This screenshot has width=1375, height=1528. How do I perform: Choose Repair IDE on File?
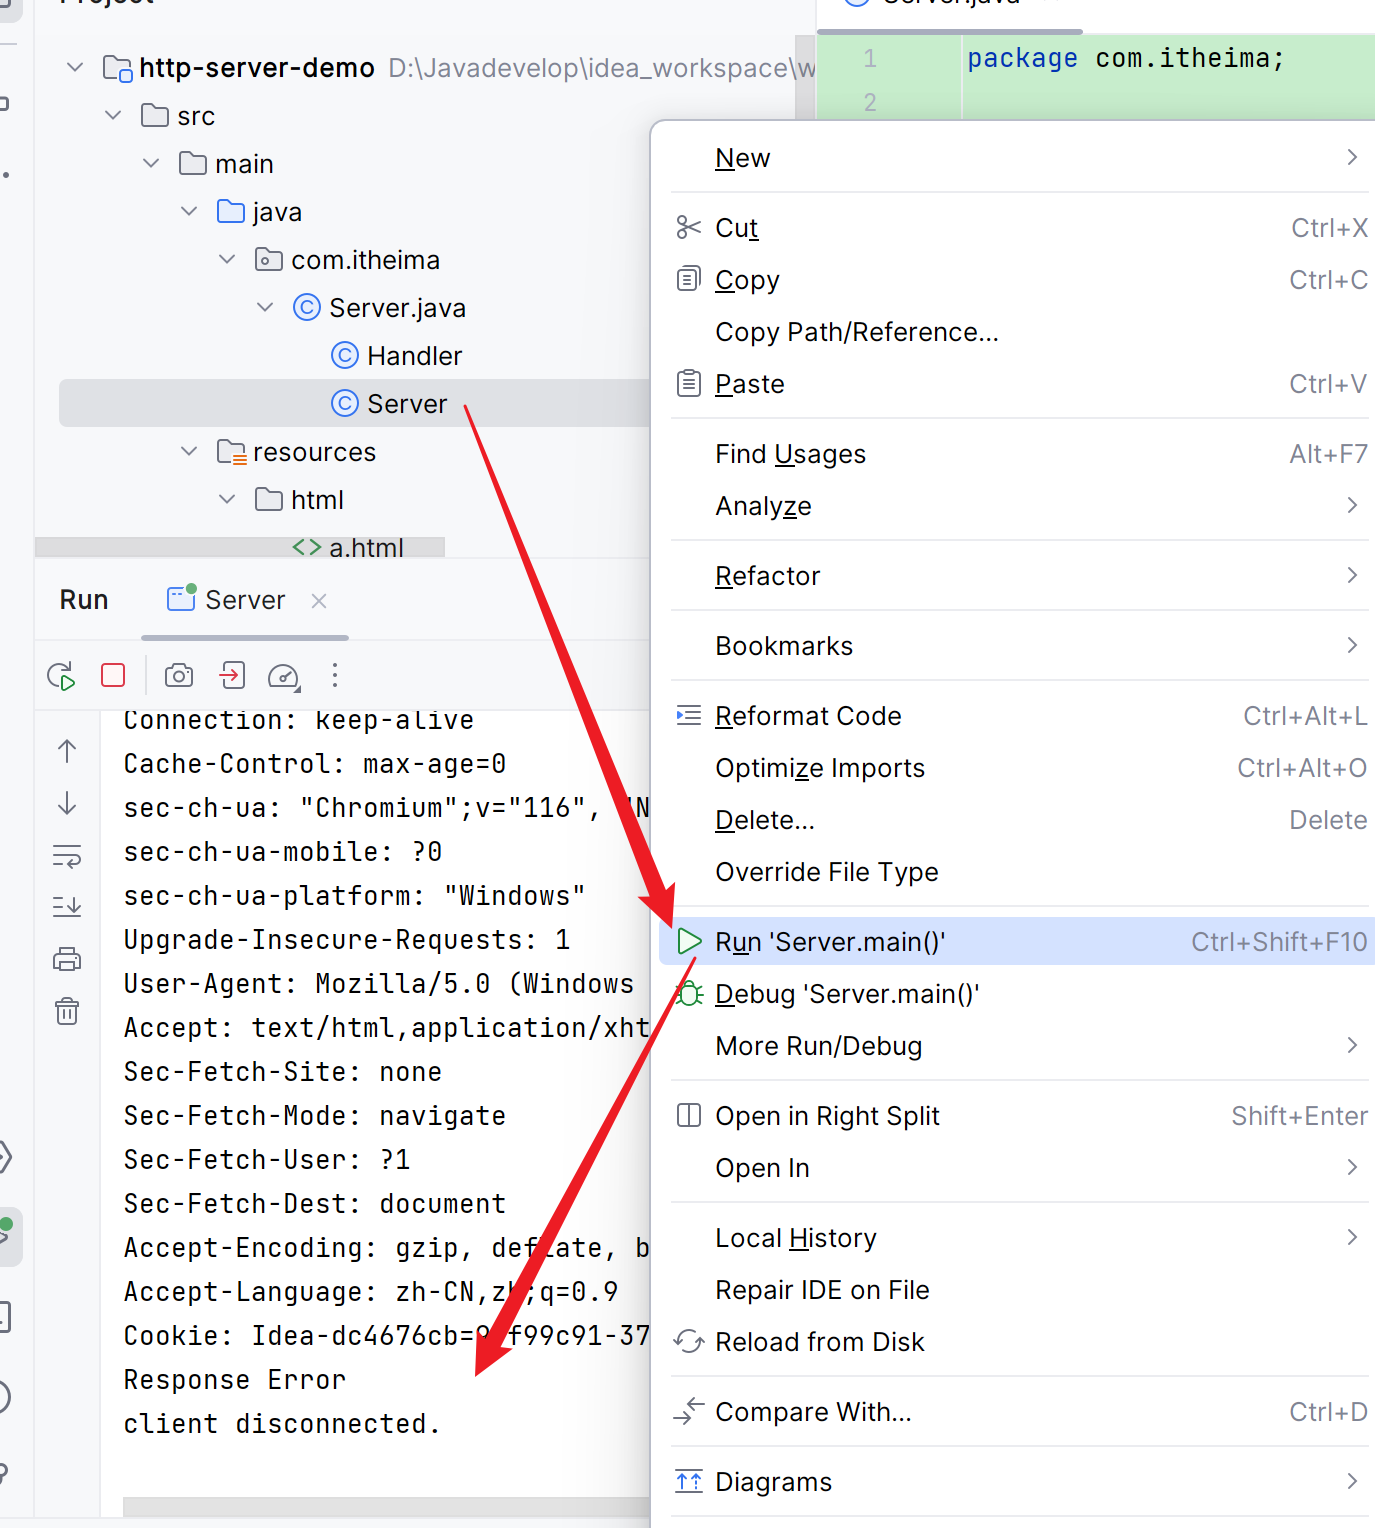point(1018,1290)
